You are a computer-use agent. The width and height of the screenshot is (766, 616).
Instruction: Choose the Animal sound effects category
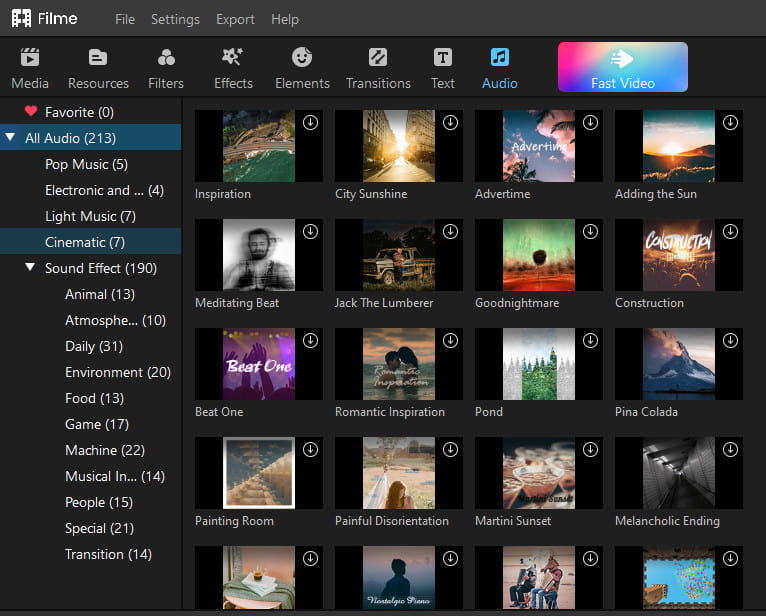pyautogui.click(x=100, y=294)
